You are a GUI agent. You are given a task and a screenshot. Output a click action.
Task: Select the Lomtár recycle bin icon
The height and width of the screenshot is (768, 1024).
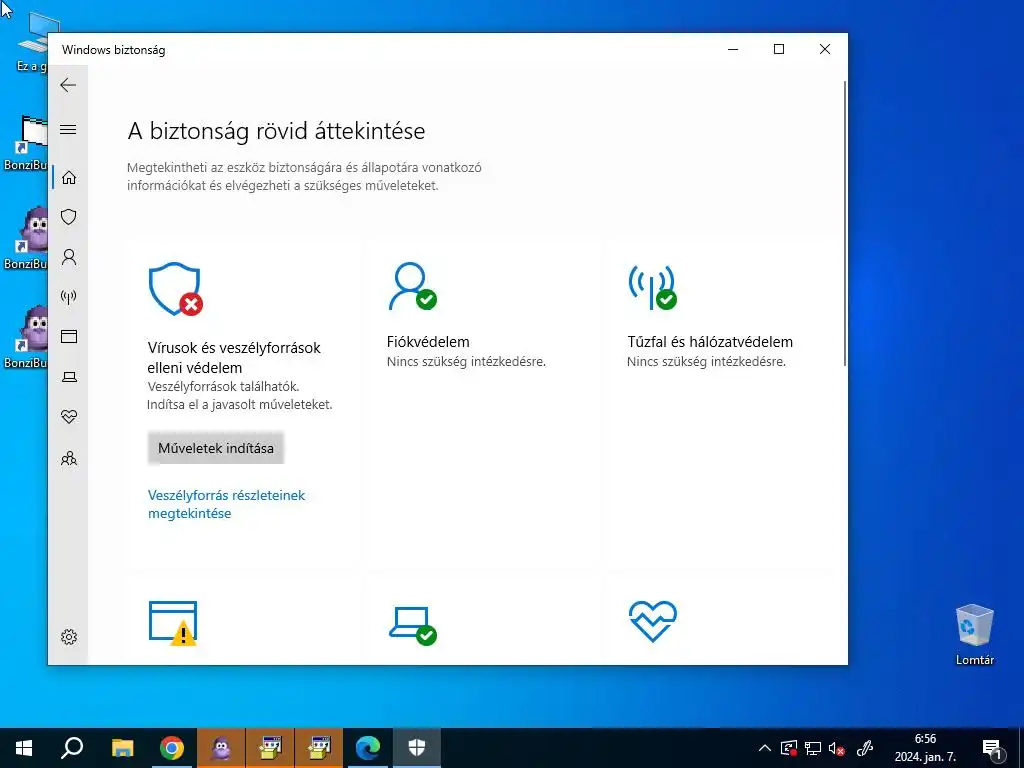[x=974, y=635]
